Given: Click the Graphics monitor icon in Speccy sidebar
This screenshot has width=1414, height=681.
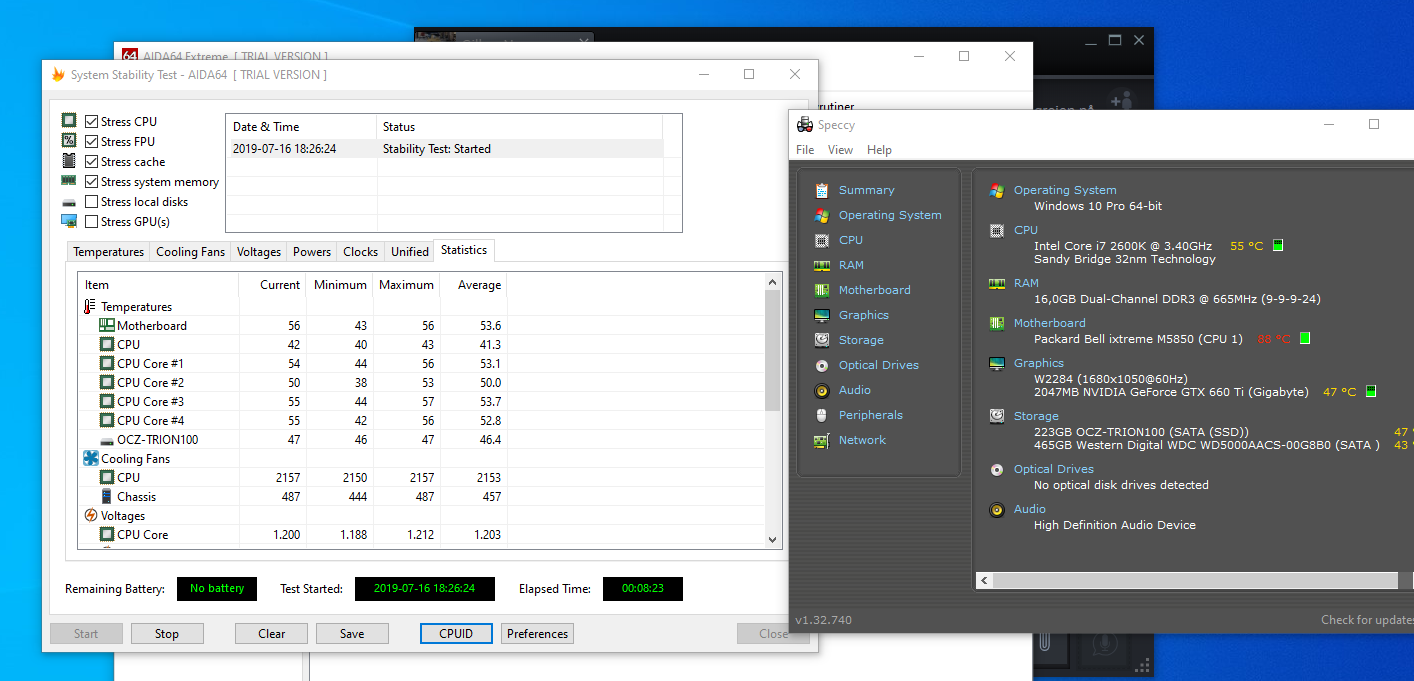Looking at the screenshot, I should (822, 315).
